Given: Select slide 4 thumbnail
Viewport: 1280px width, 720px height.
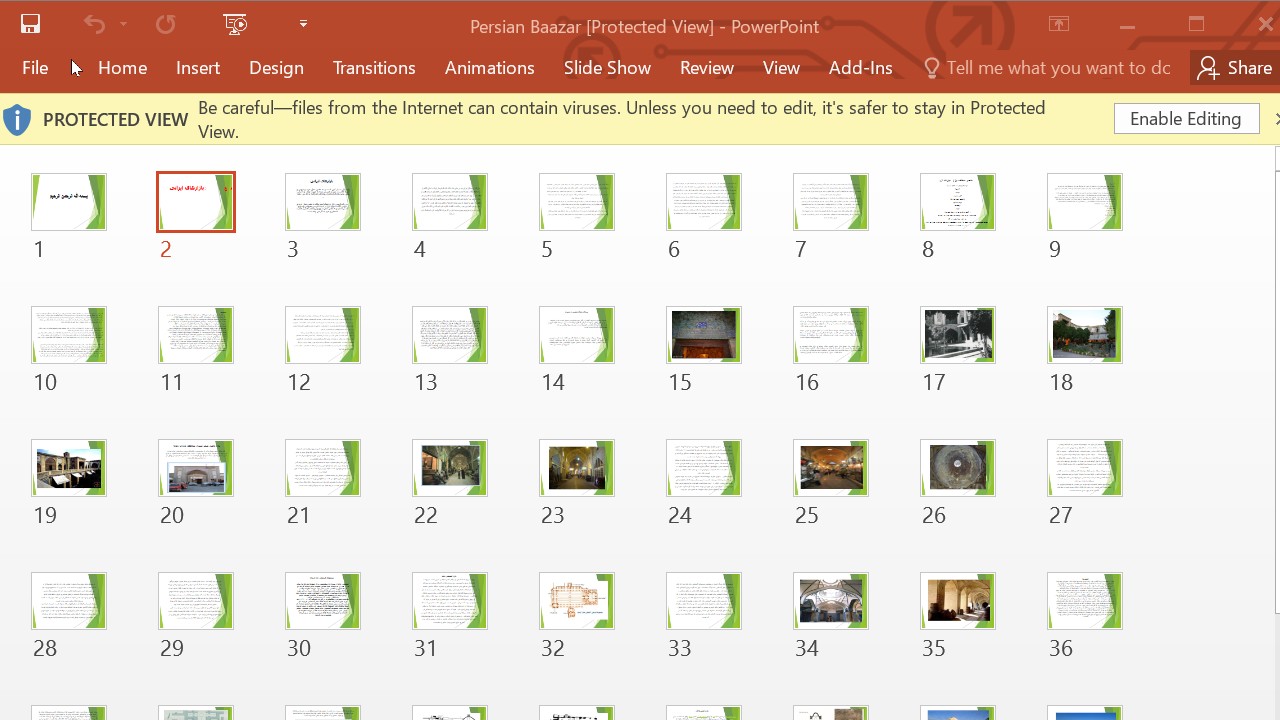Looking at the screenshot, I should (450, 202).
